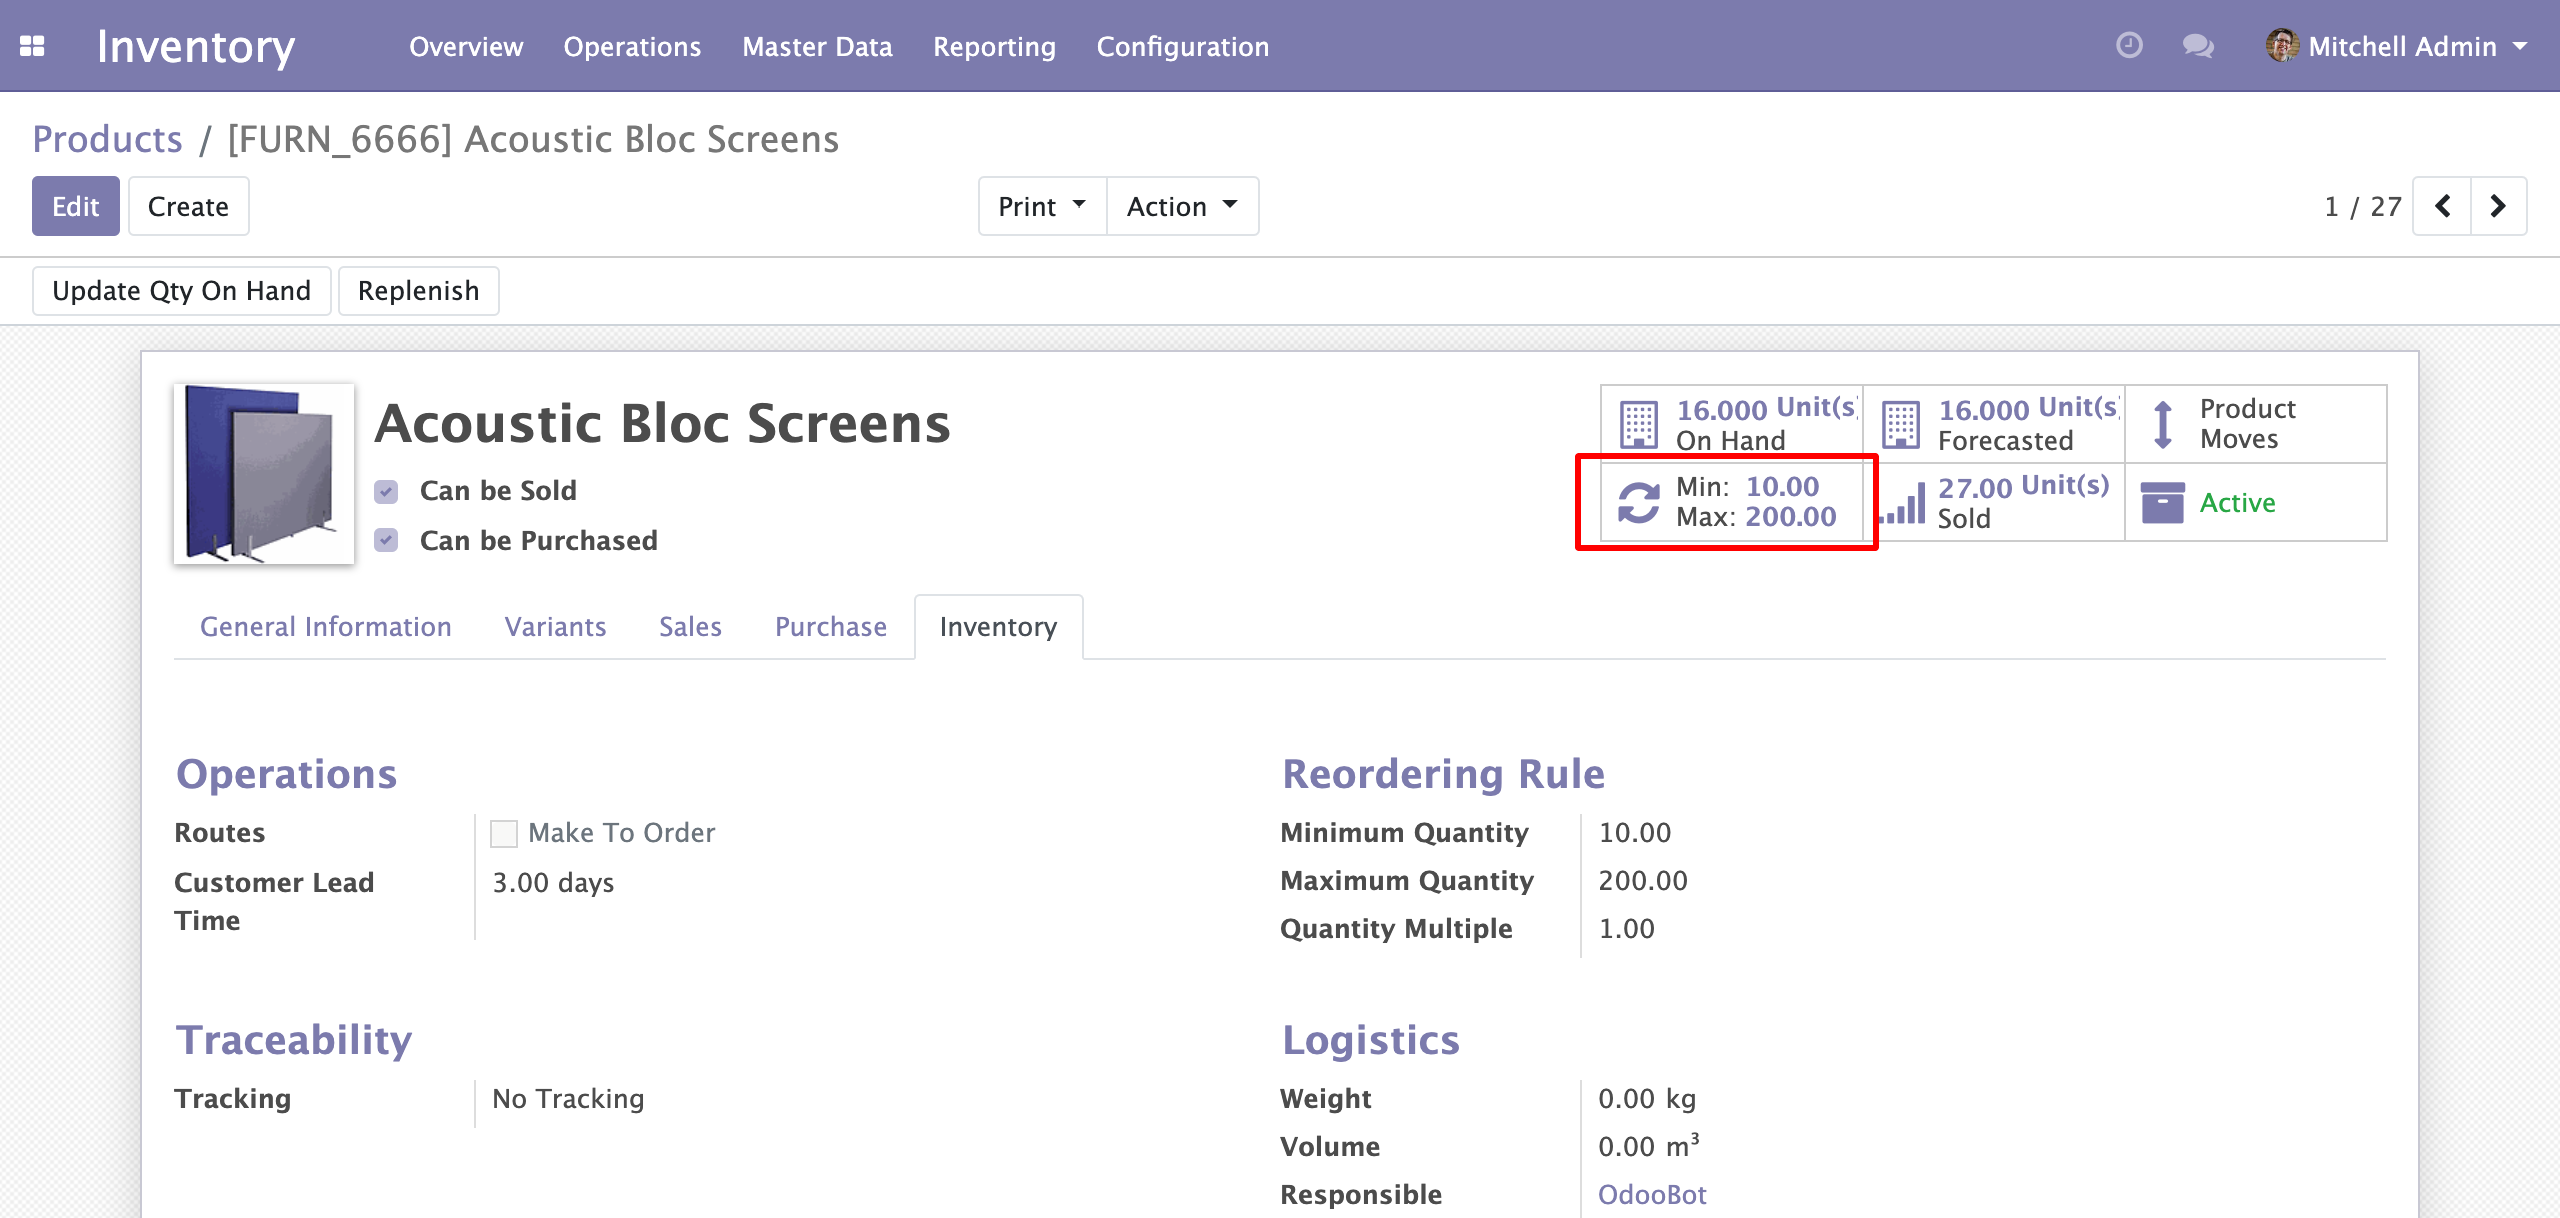2560x1218 pixels.
Task: Open the Configuration menu
Action: point(1182,46)
